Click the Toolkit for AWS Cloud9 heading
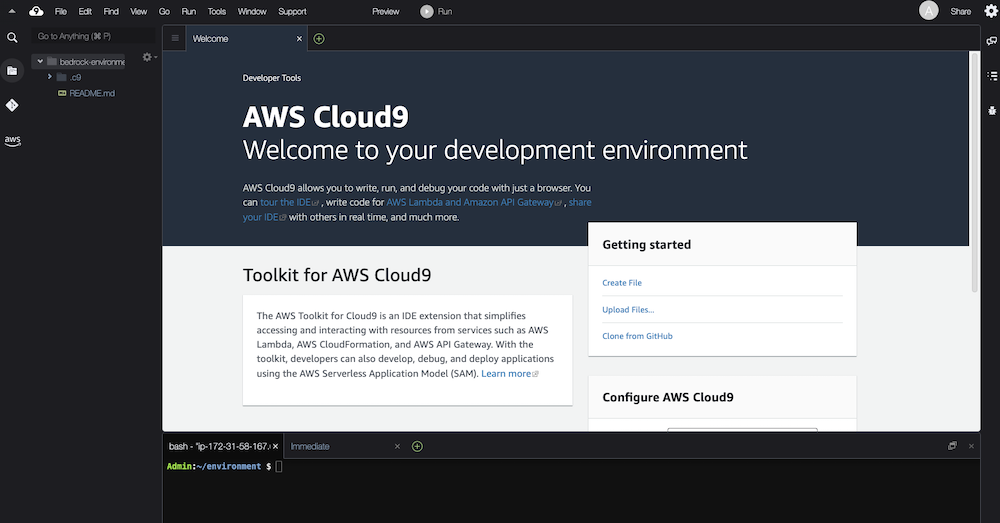Viewport: 1000px width, 523px height. 337,275
